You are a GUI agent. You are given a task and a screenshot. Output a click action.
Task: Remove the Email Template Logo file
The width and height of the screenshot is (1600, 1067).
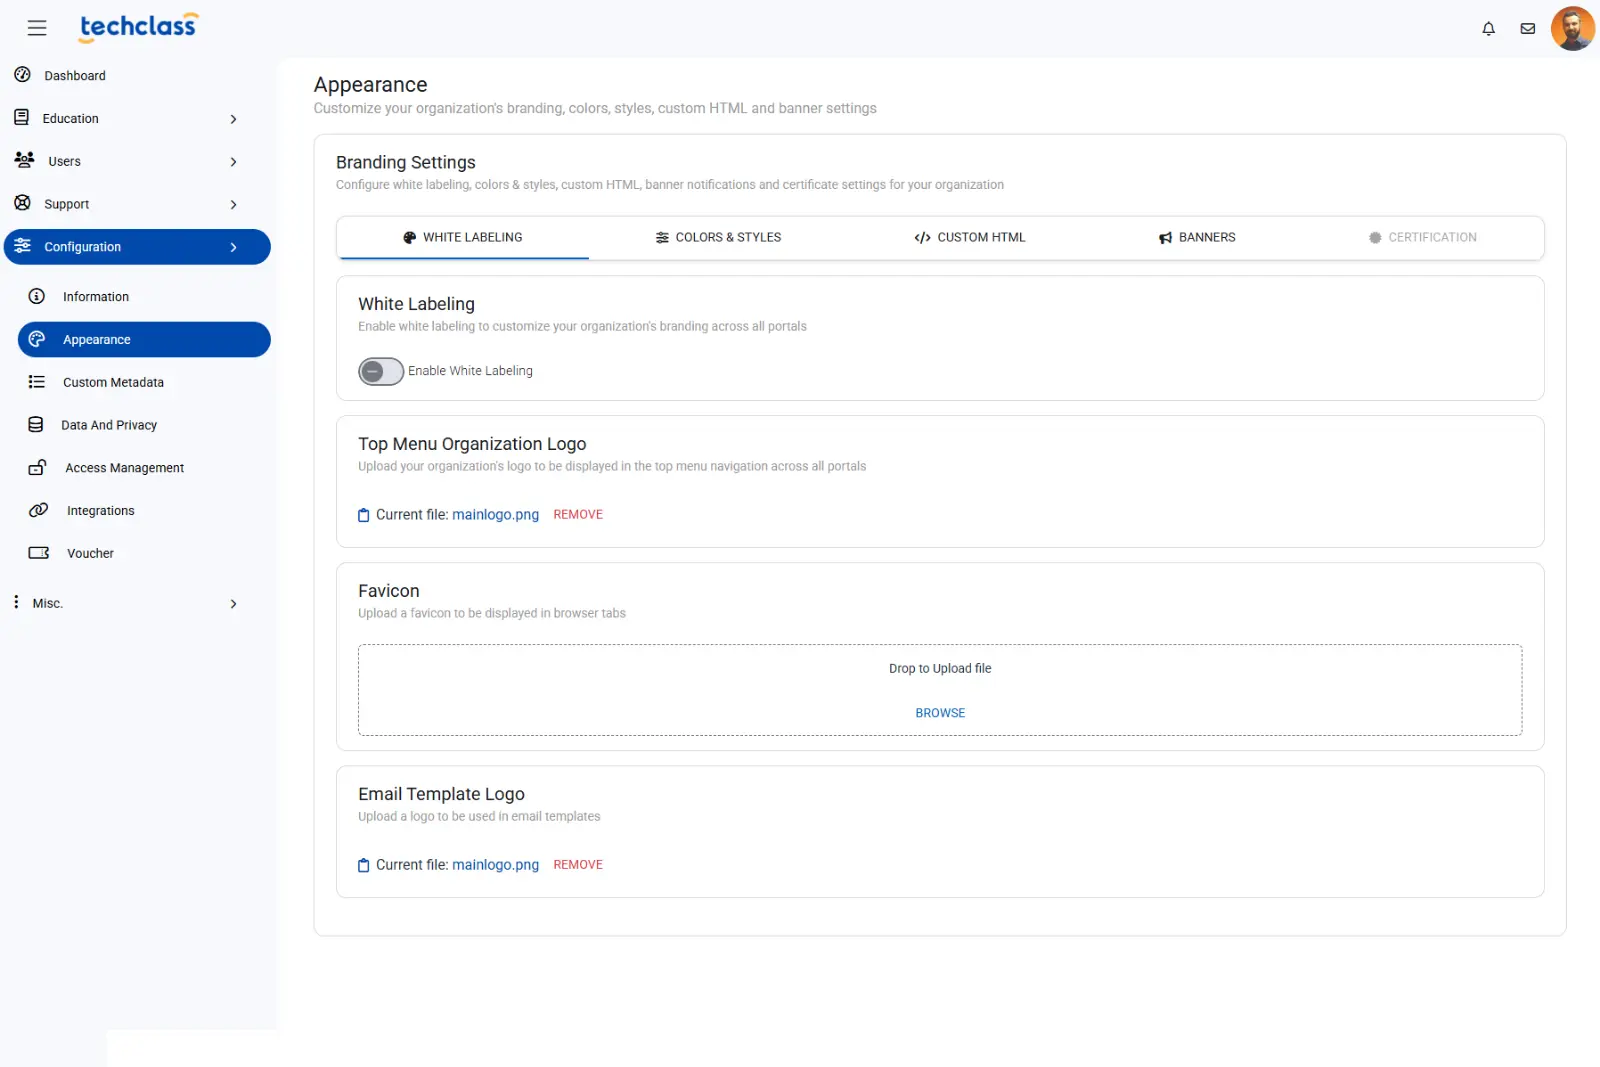point(578,865)
